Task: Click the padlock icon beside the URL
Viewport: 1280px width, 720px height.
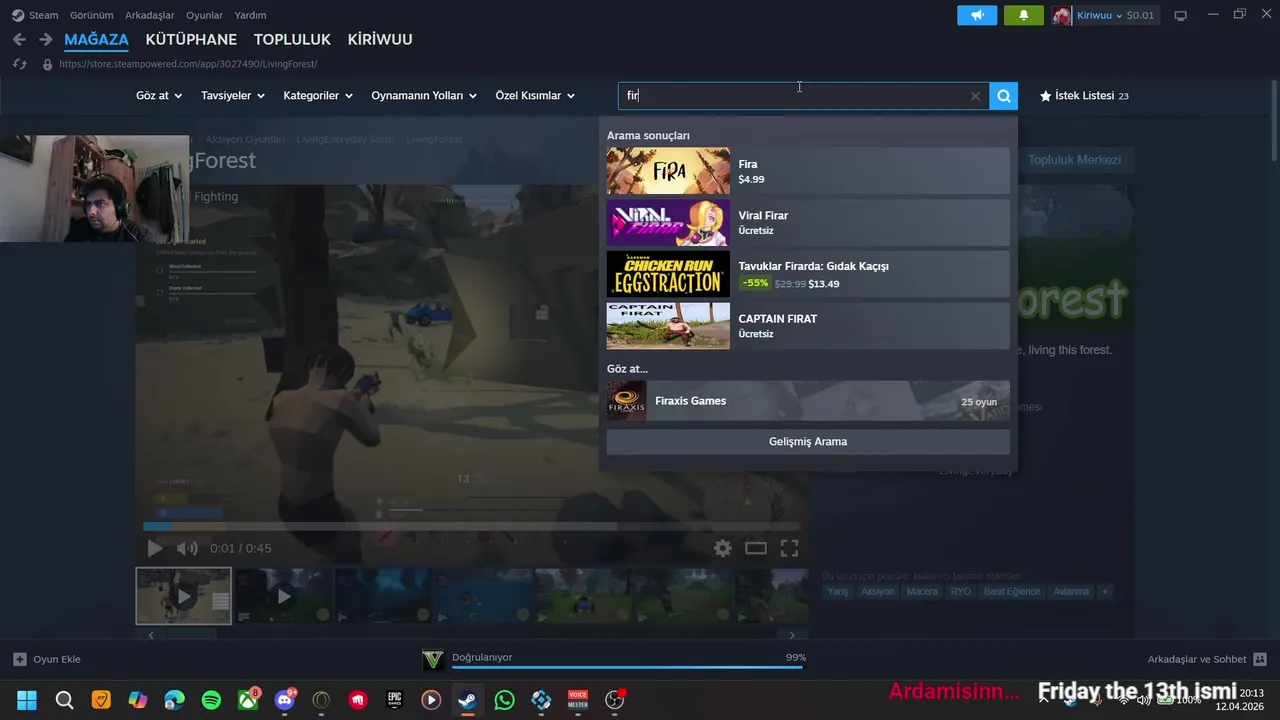Action: [47, 64]
